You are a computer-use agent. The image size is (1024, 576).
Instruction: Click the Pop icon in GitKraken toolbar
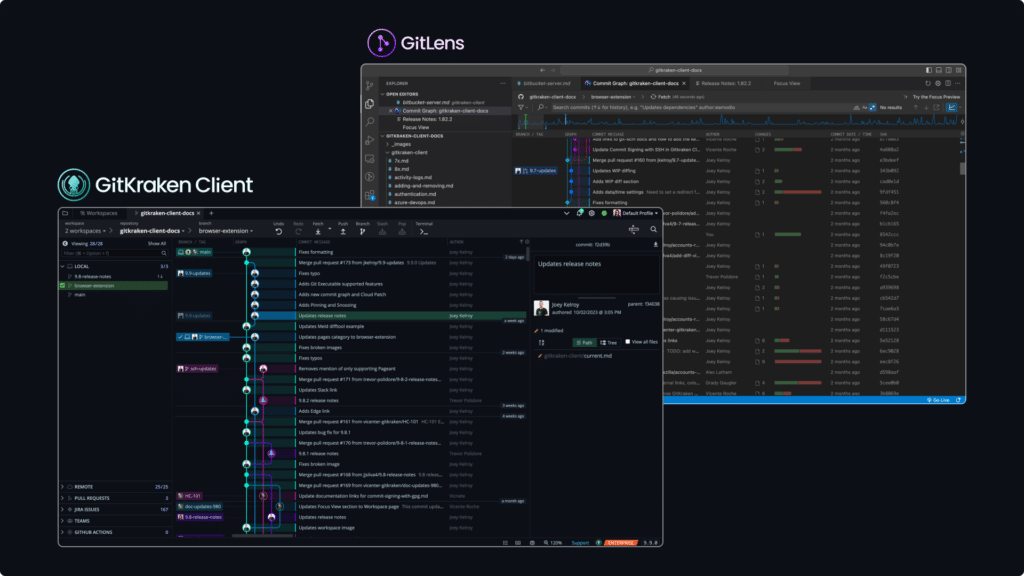point(402,231)
